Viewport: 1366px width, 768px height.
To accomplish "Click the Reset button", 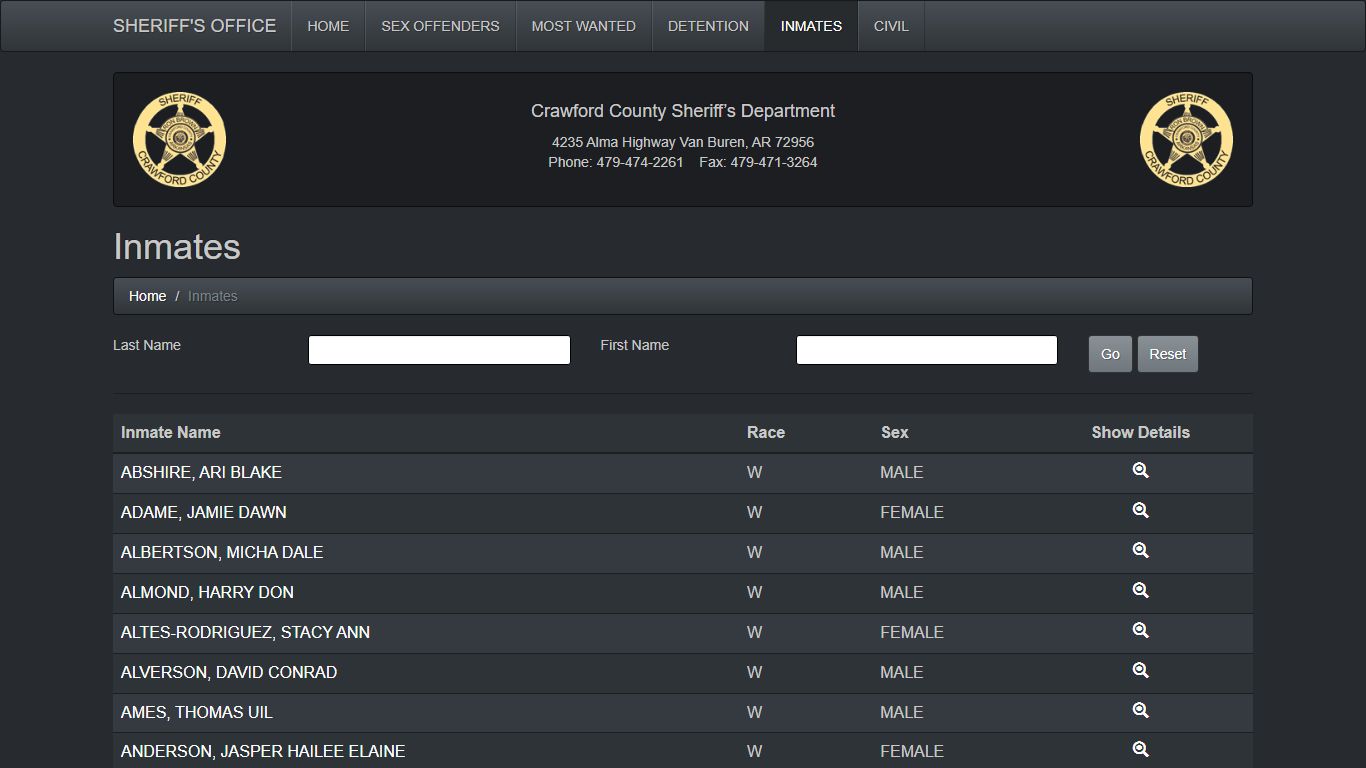I will pyautogui.click(x=1168, y=354).
